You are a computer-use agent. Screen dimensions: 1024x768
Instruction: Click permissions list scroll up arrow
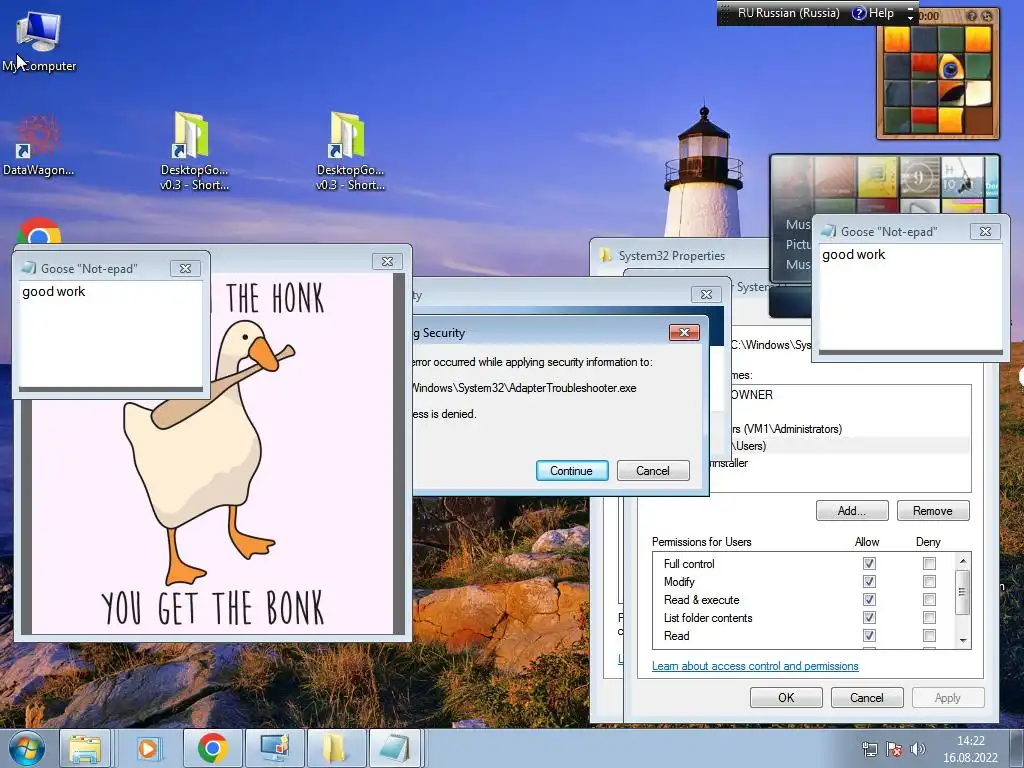(x=963, y=561)
